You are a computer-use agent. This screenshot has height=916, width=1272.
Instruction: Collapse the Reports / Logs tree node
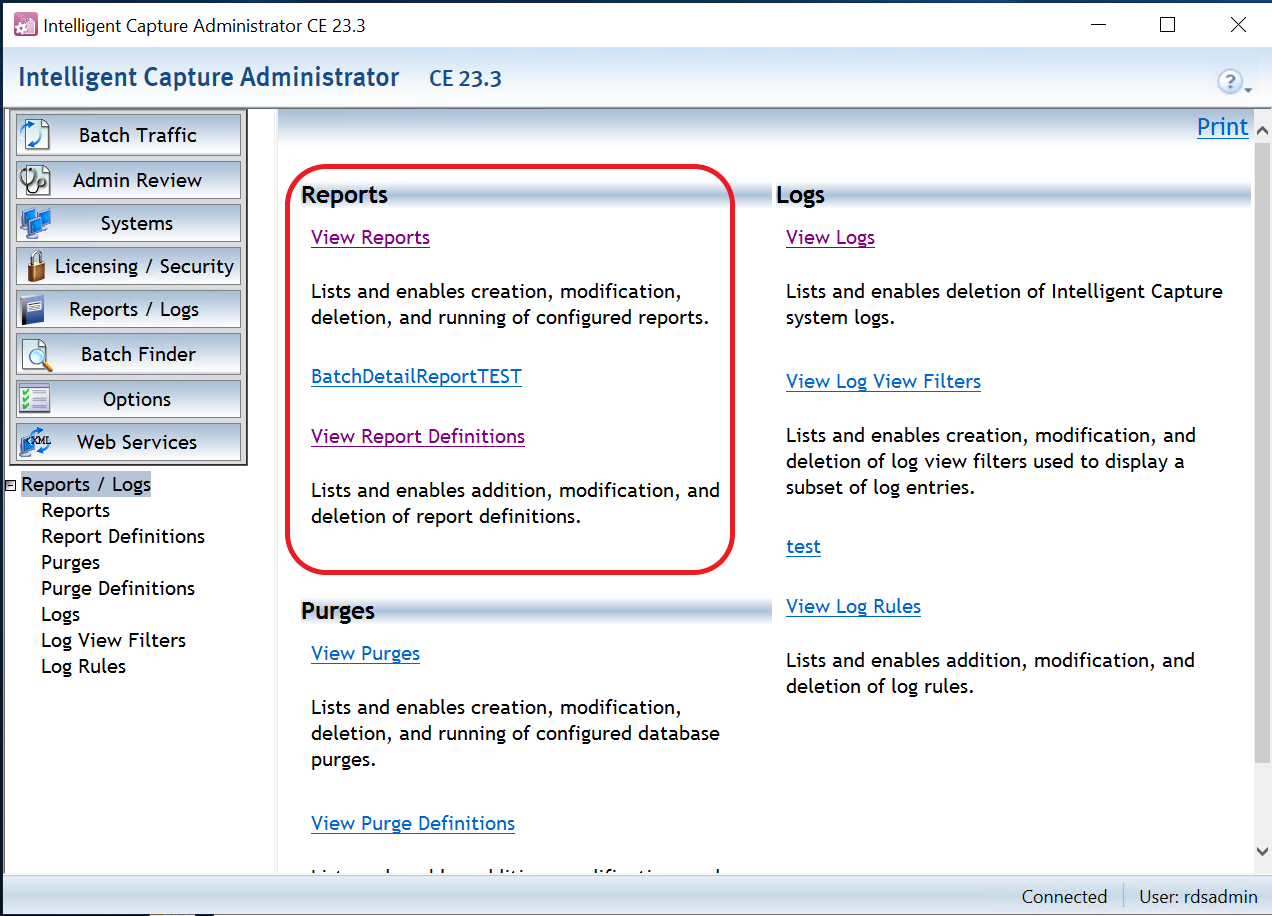pyautogui.click(x=11, y=485)
